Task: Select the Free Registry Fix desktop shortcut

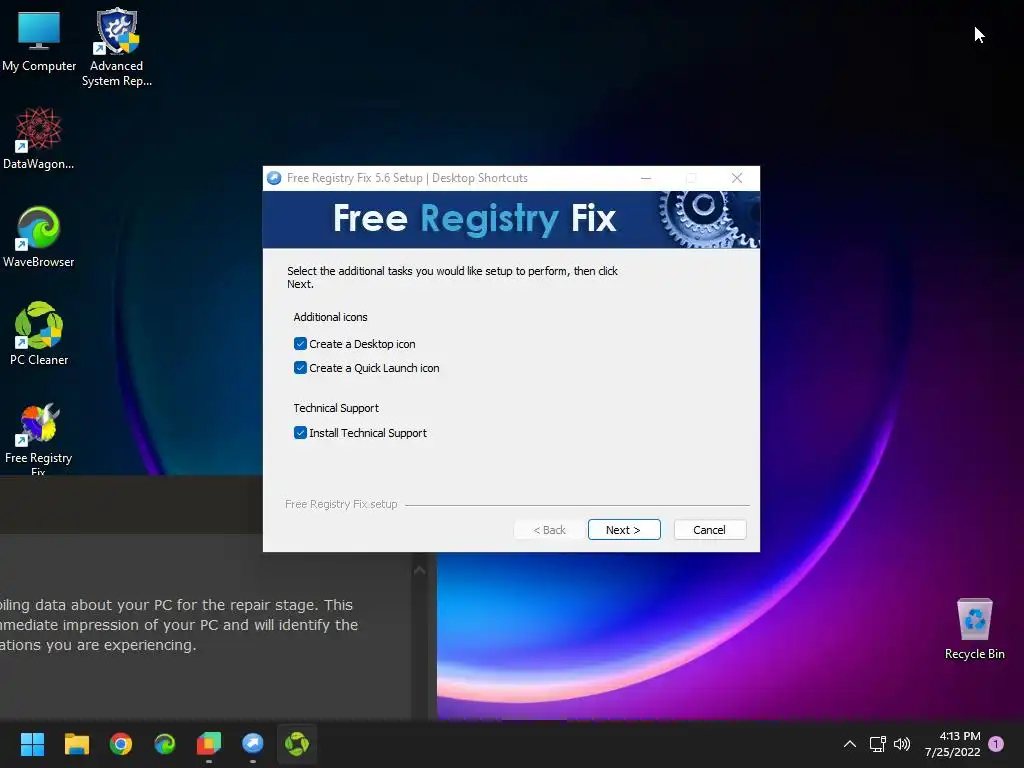Action: [39, 438]
